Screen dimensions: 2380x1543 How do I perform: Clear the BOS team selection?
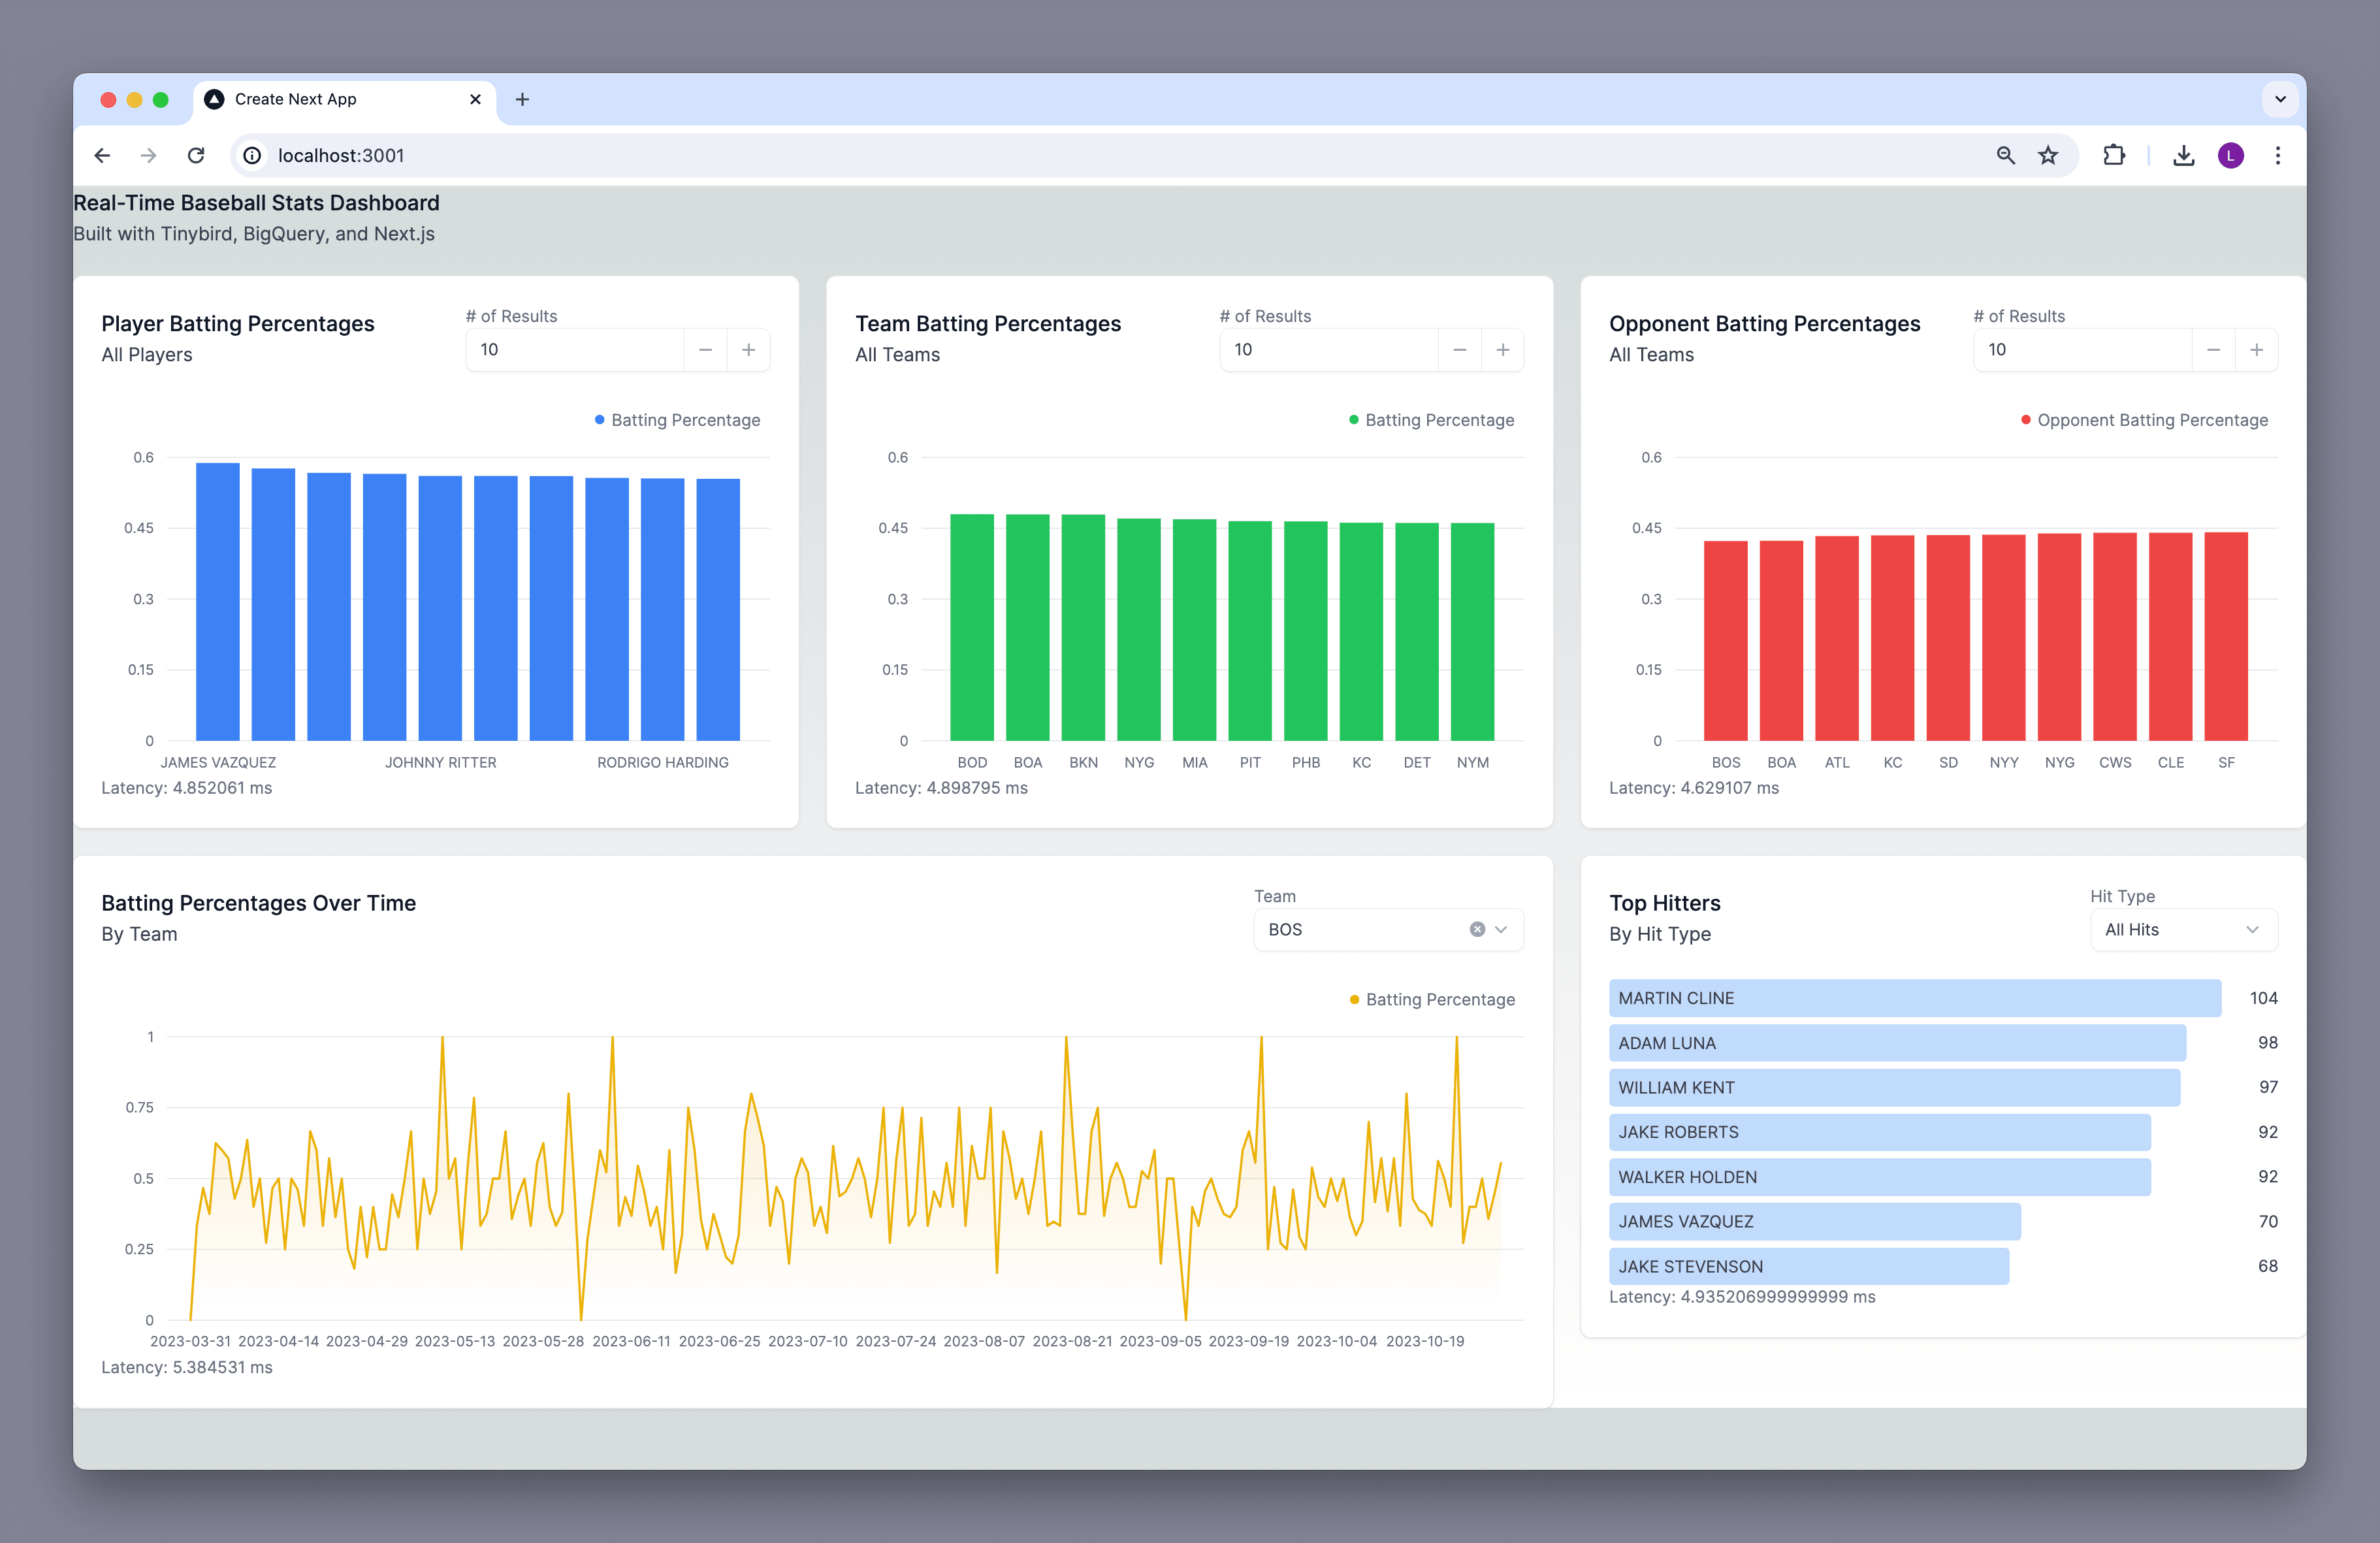(1477, 929)
